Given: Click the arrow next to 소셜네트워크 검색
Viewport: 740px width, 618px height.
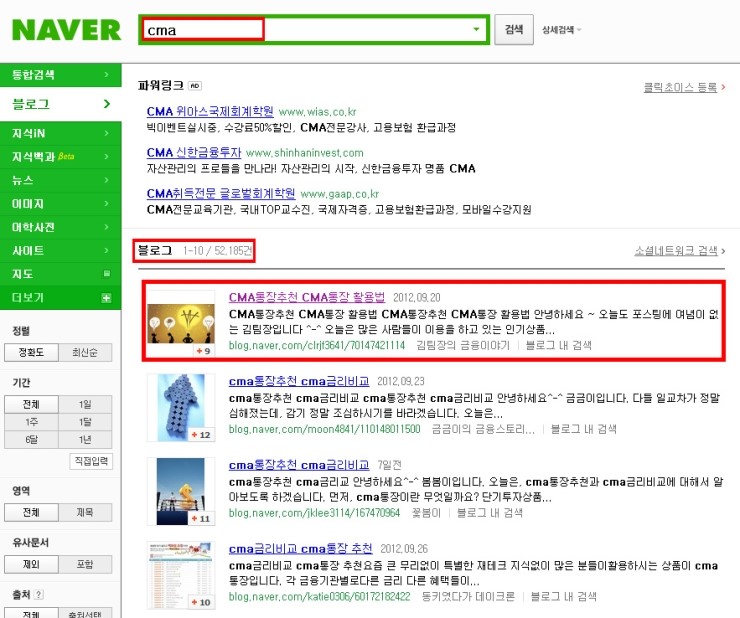Looking at the screenshot, I should point(723,251).
